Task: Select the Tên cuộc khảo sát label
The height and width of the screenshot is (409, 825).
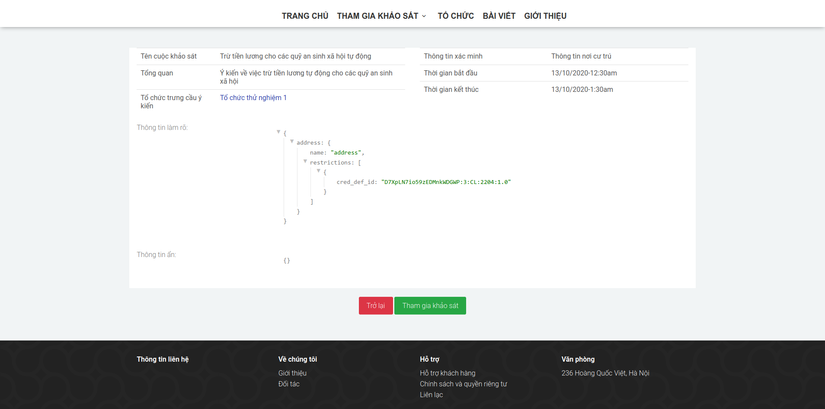Action: [x=168, y=56]
